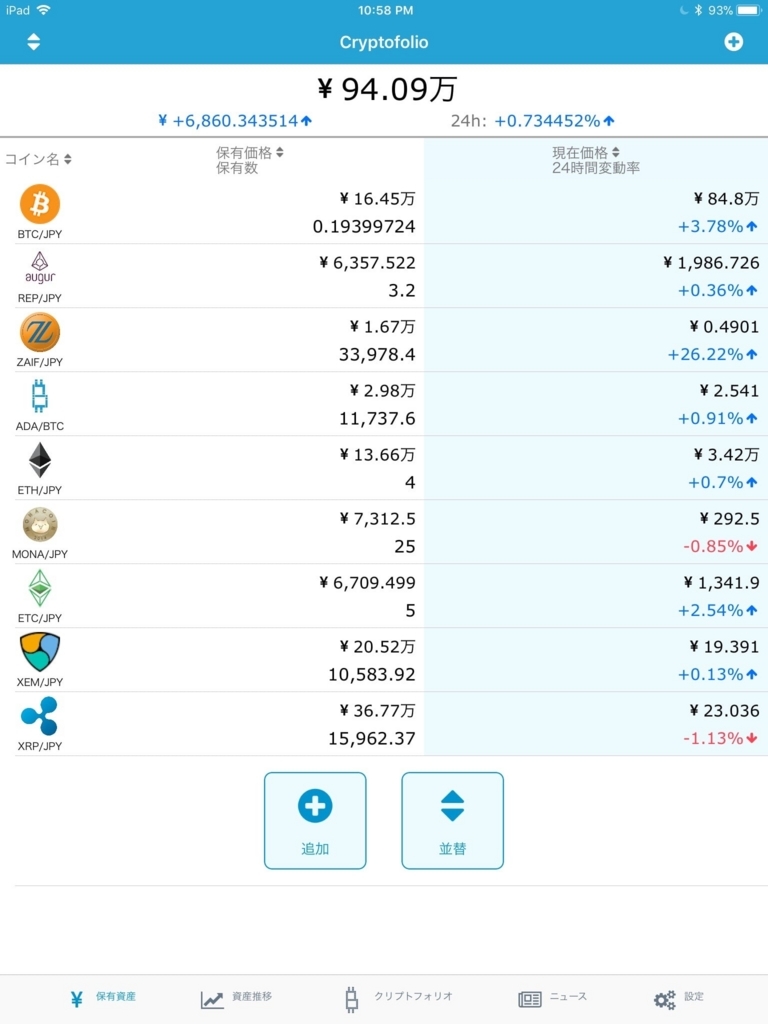This screenshot has width=768, height=1024.
Task: Open the Augur REP/JPY coin icon
Action: tap(40, 268)
